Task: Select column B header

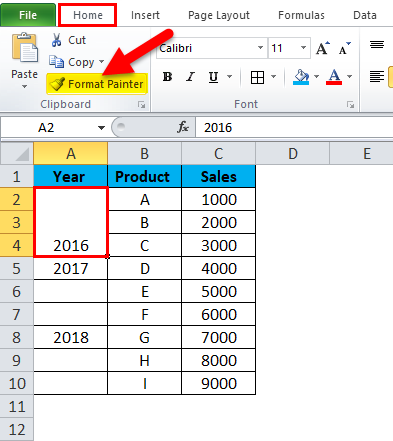Action: tap(145, 154)
